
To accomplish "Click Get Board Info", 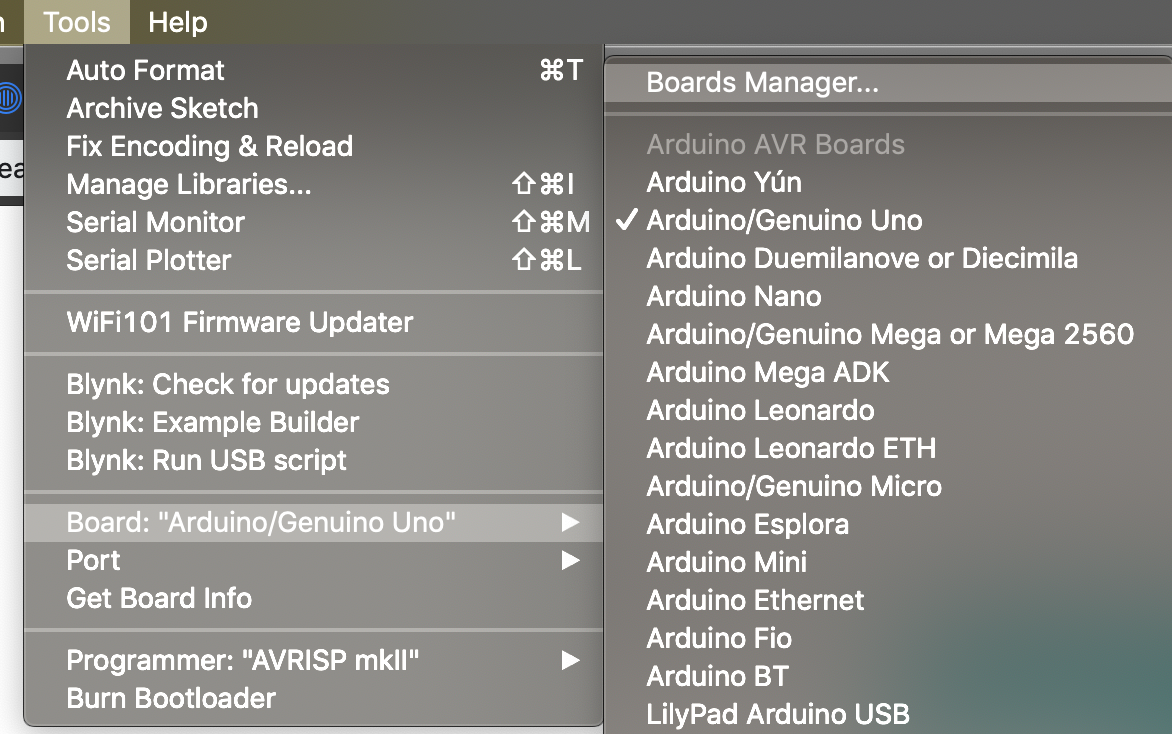I will click(x=313, y=599).
